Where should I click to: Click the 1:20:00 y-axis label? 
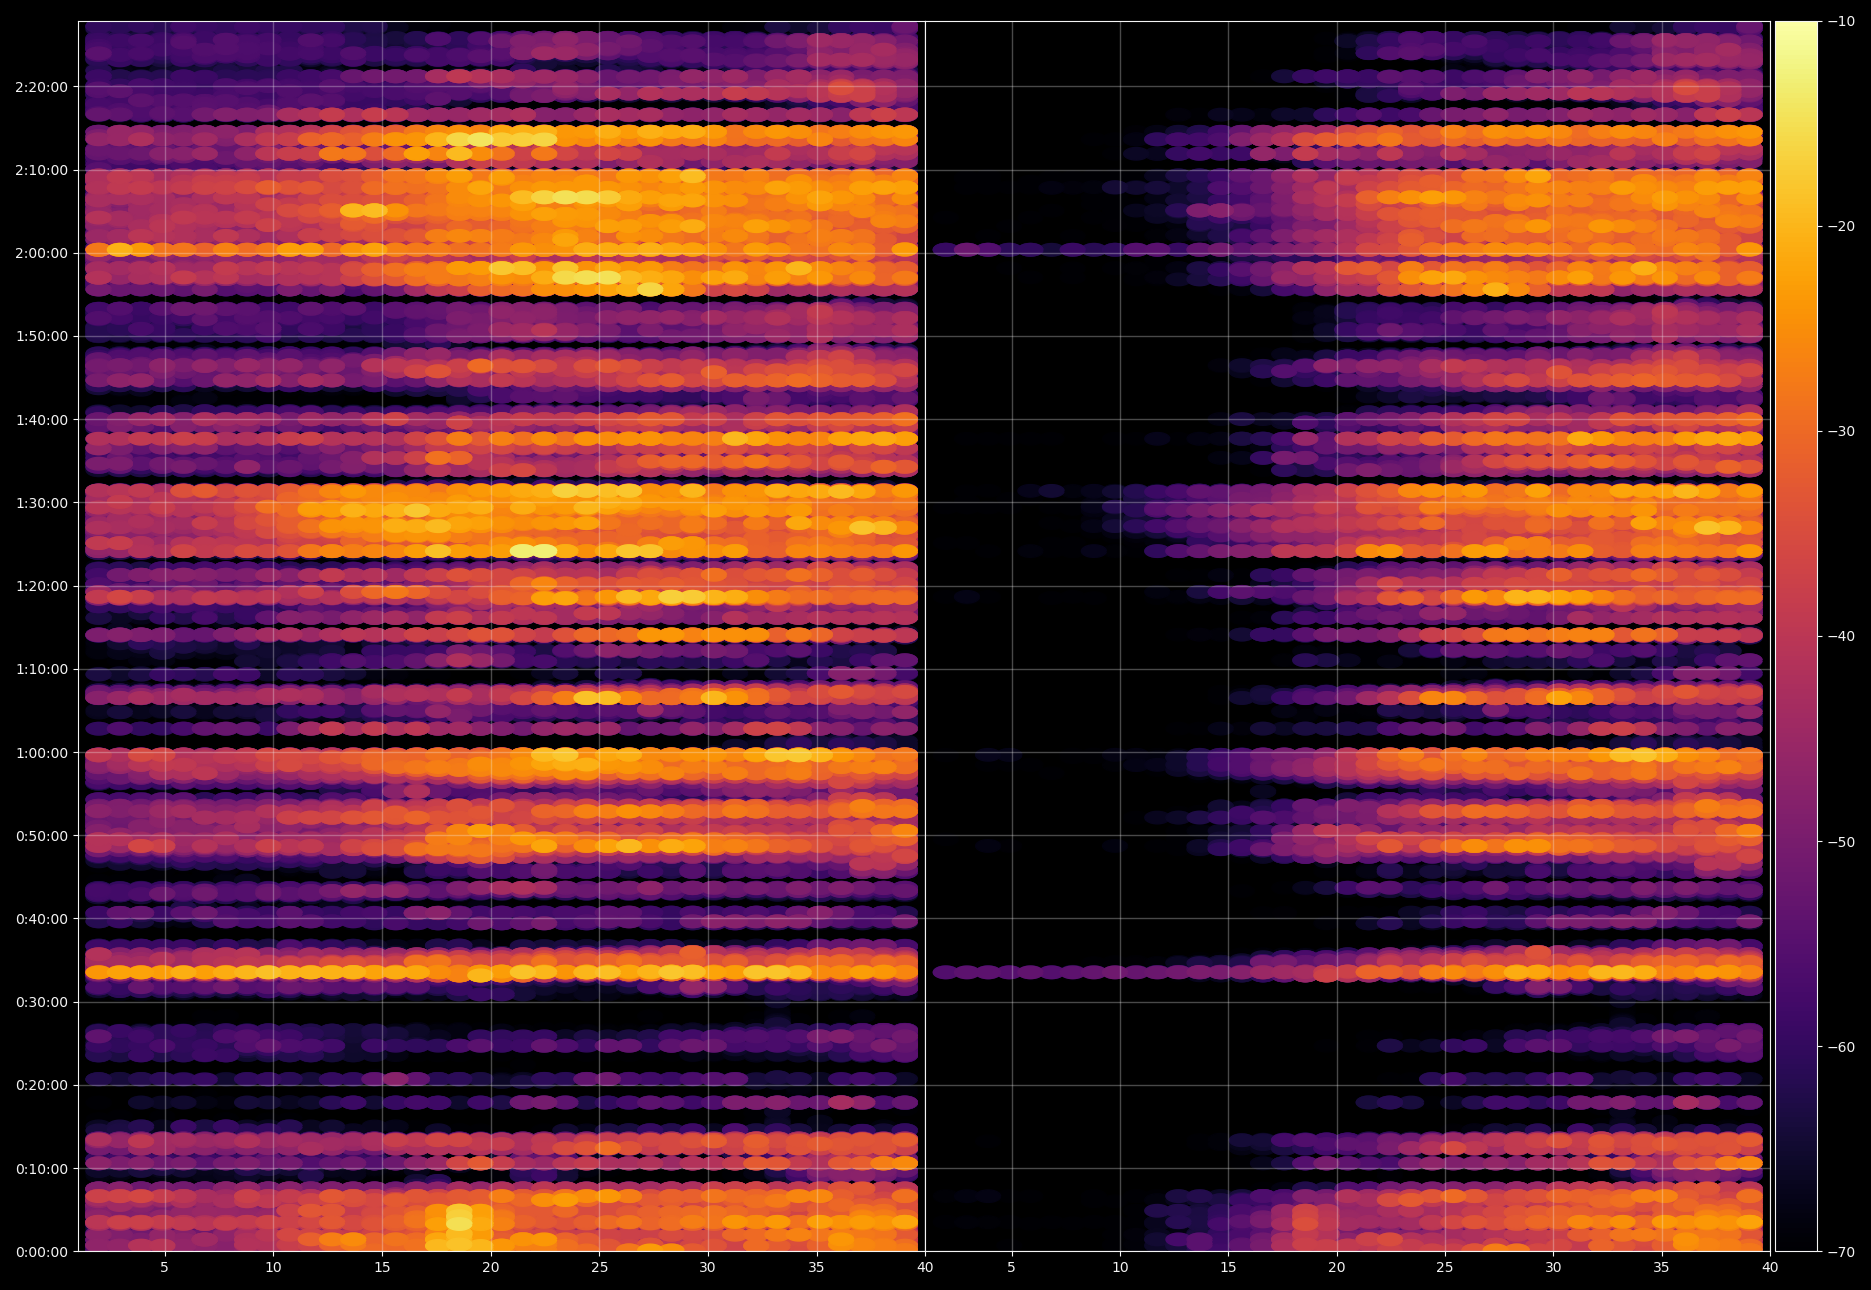coord(42,586)
